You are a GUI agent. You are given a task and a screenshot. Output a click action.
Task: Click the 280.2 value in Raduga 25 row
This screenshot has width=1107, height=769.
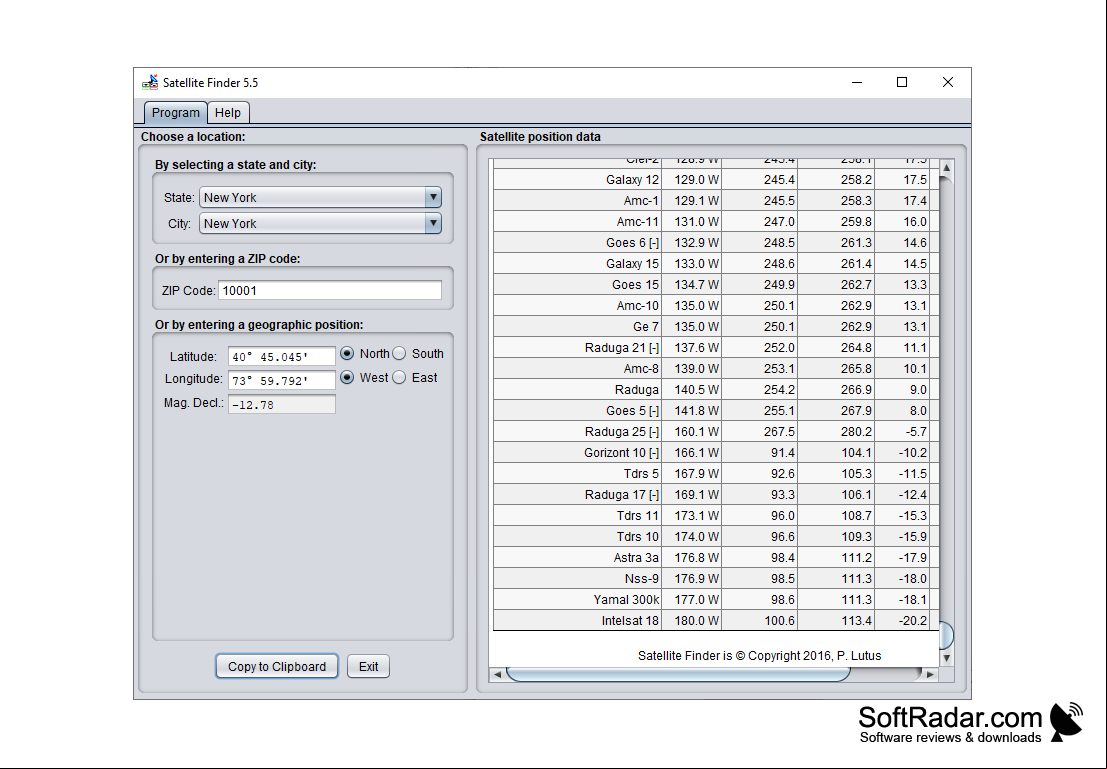(x=837, y=432)
